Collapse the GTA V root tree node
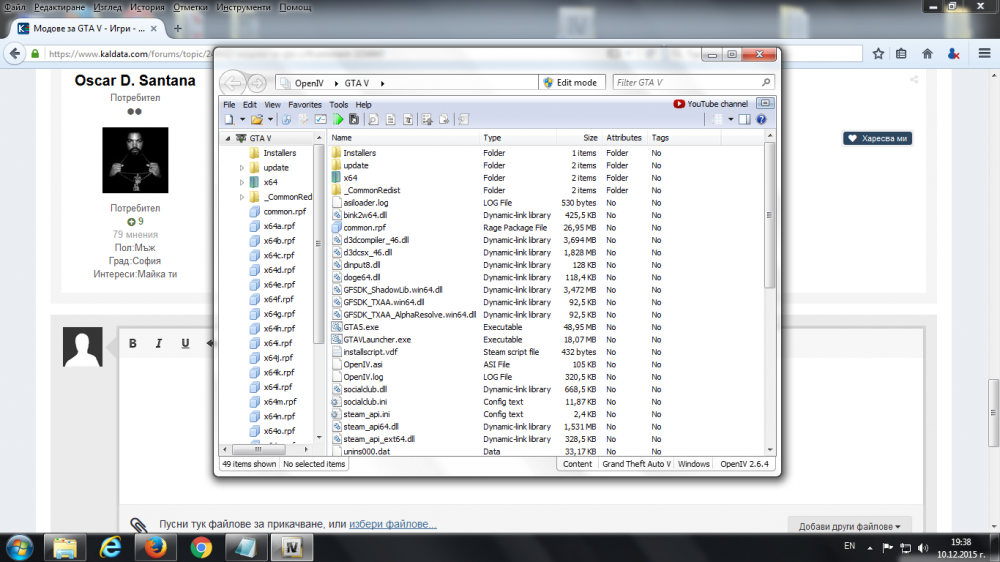Screen dimensions: 1000x562 tap(228, 138)
